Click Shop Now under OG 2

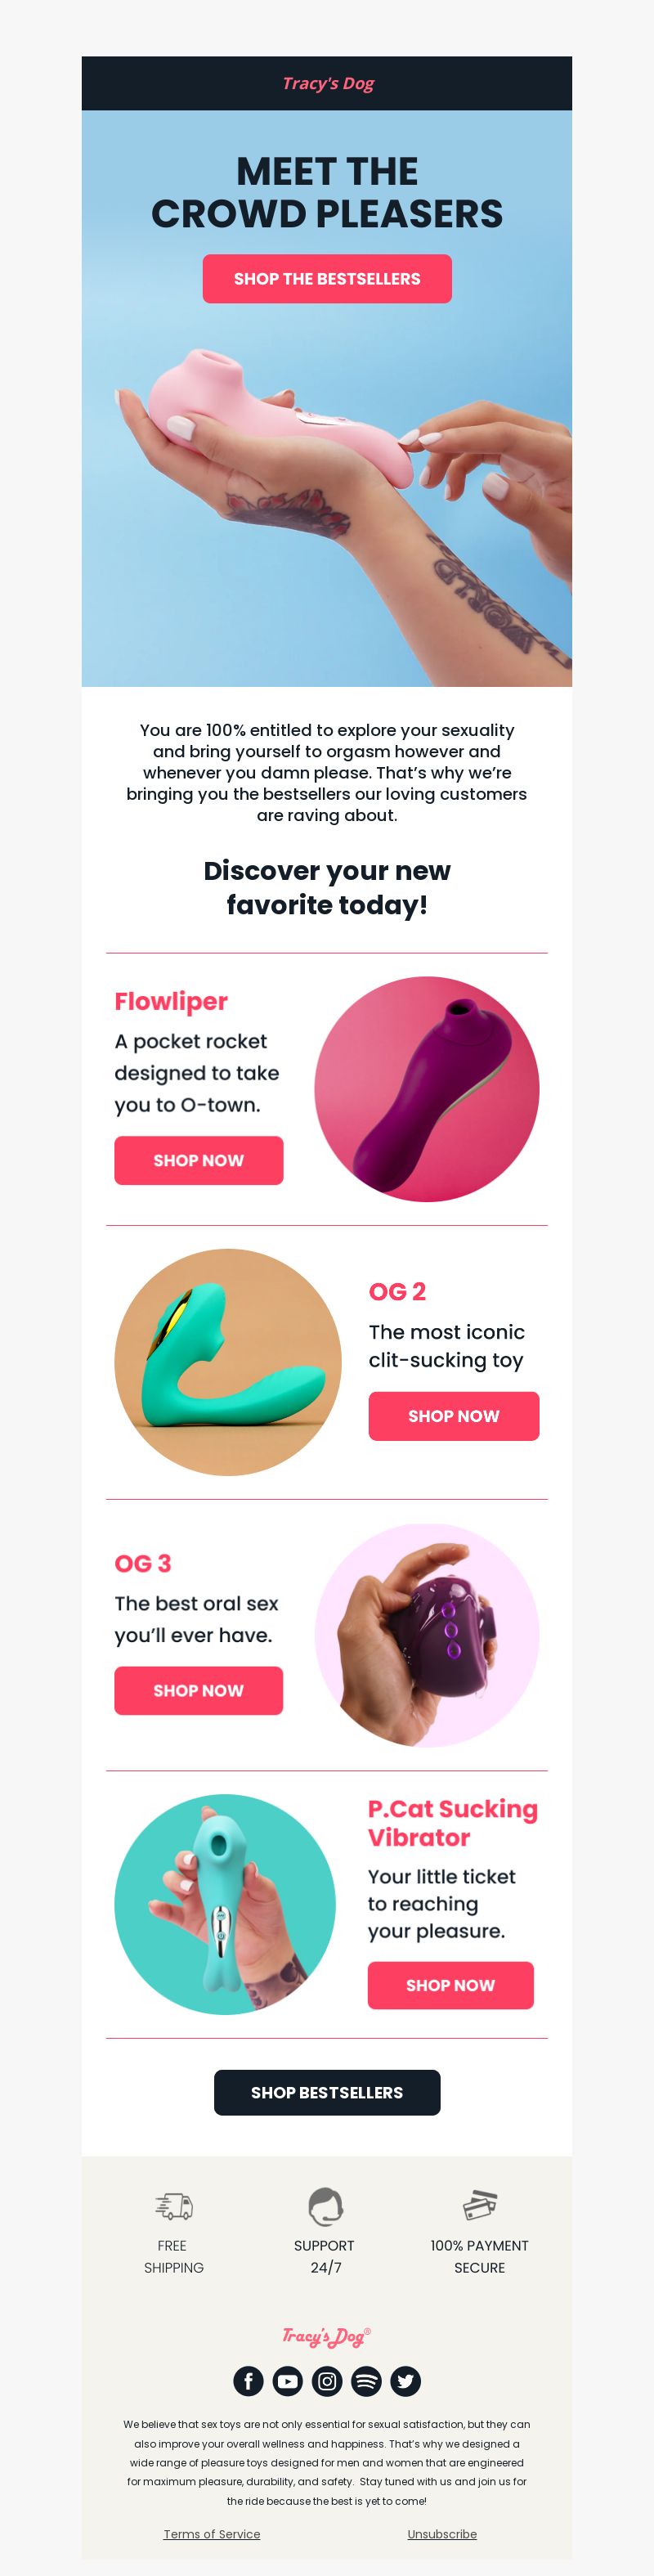pyautogui.click(x=453, y=1416)
